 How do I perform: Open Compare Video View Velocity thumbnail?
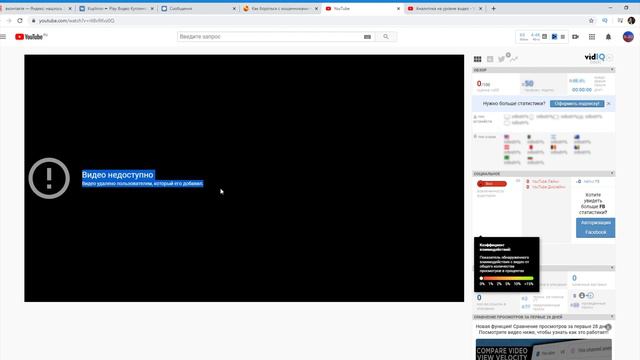tap(544, 349)
